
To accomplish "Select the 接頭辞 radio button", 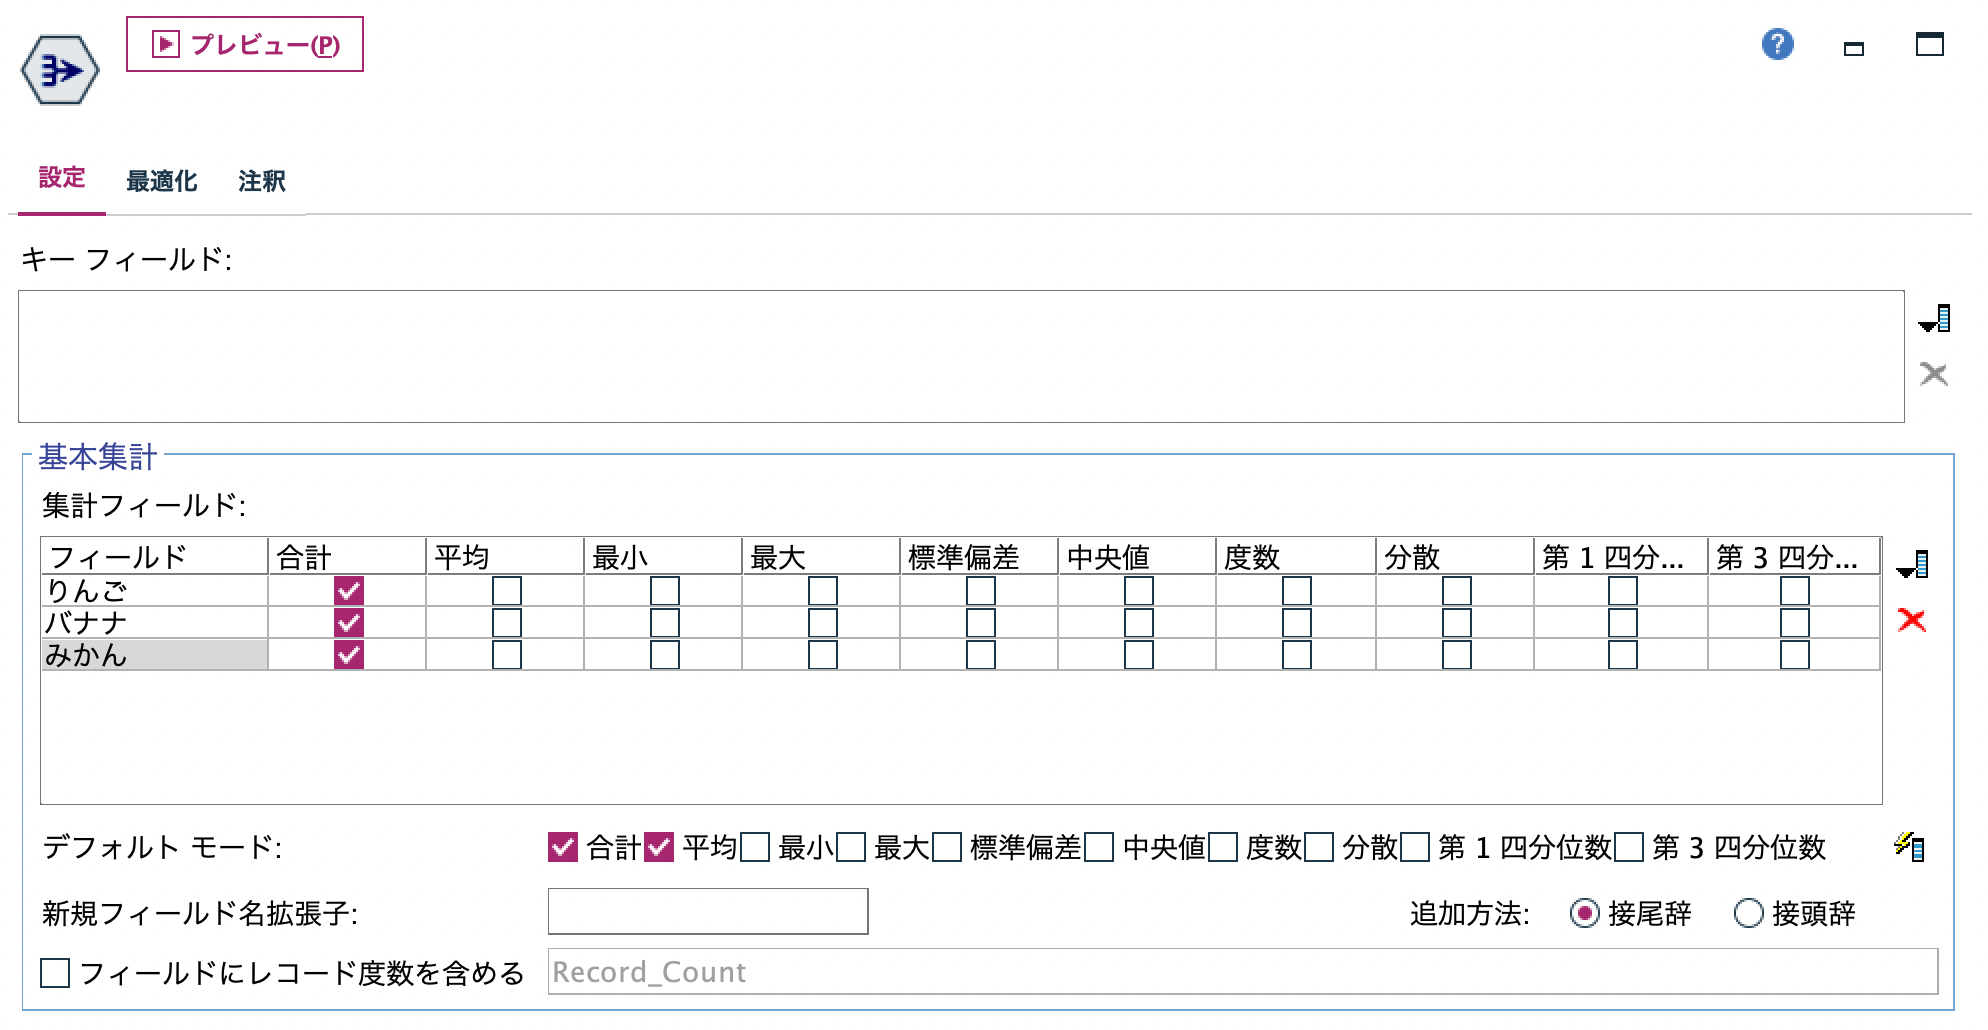I will point(1749,913).
